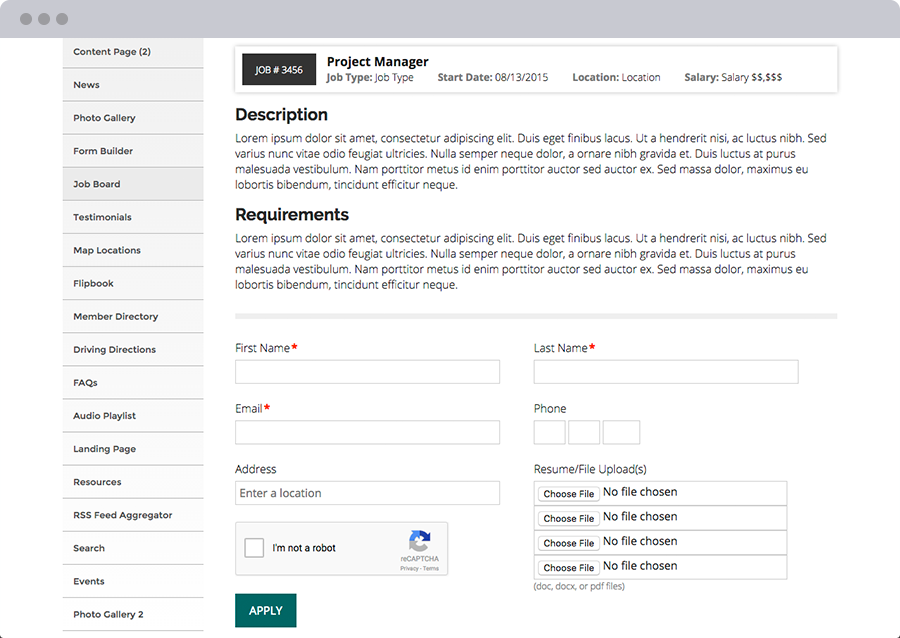This screenshot has width=900, height=638.
Task: Click the fourth Choose File button
Action: (x=568, y=568)
